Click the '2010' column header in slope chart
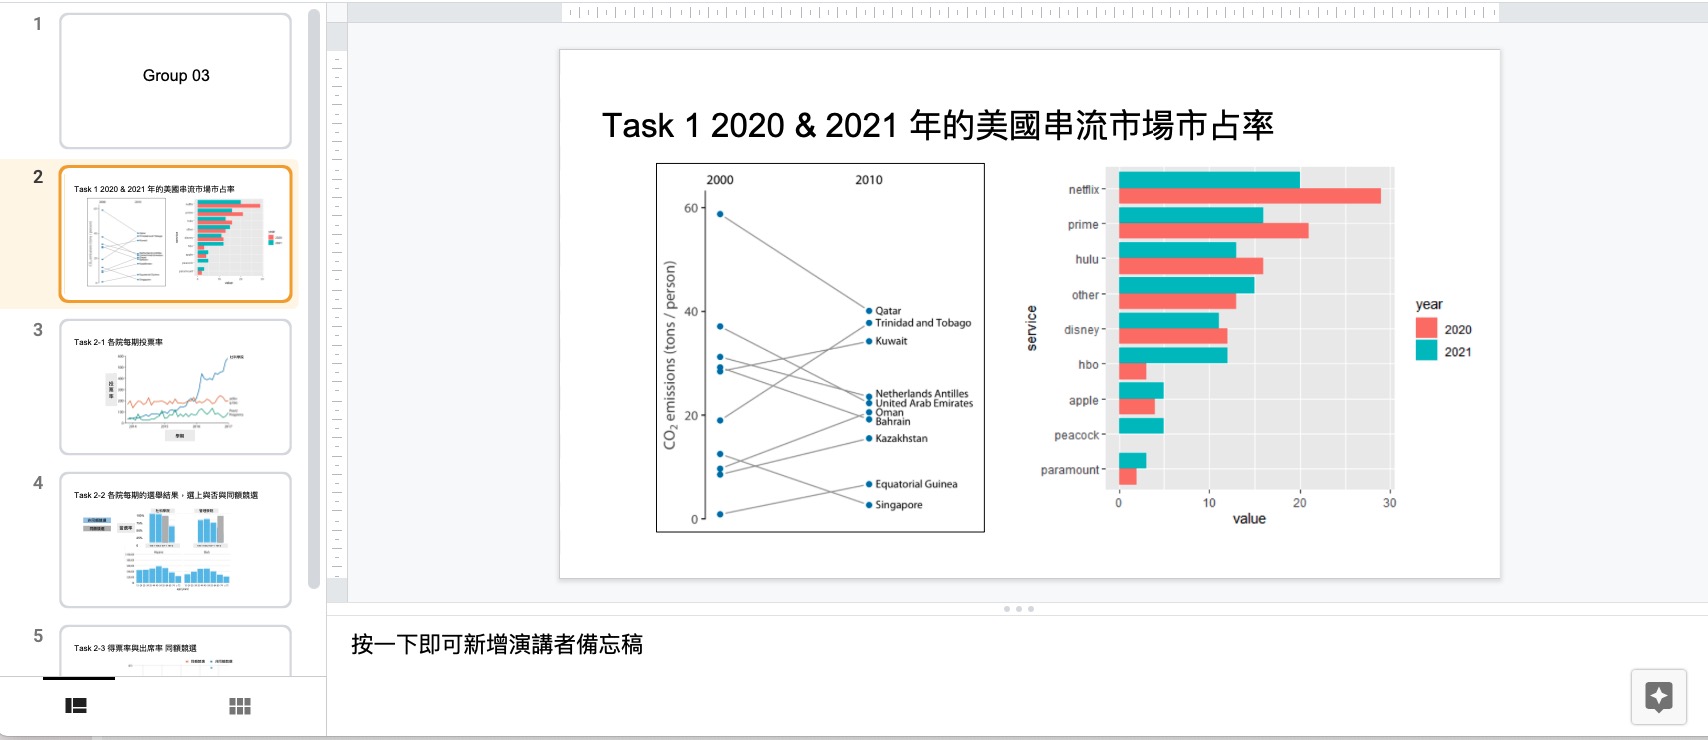This screenshot has width=1708, height=740. click(x=869, y=180)
